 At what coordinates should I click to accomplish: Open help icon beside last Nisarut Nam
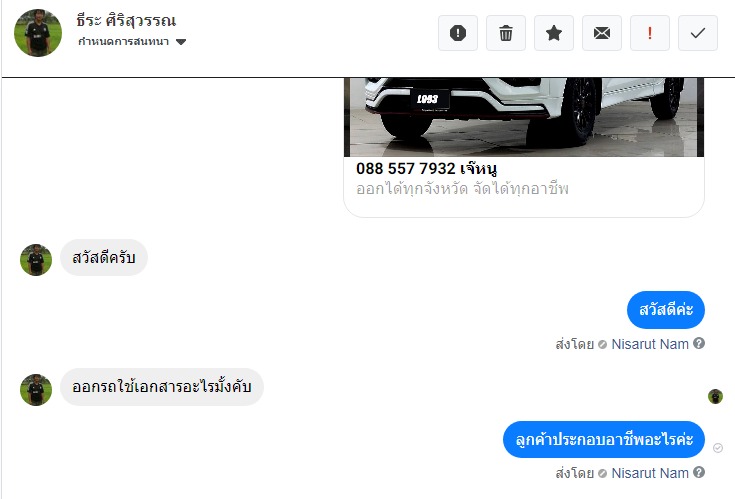[x=699, y=472]
